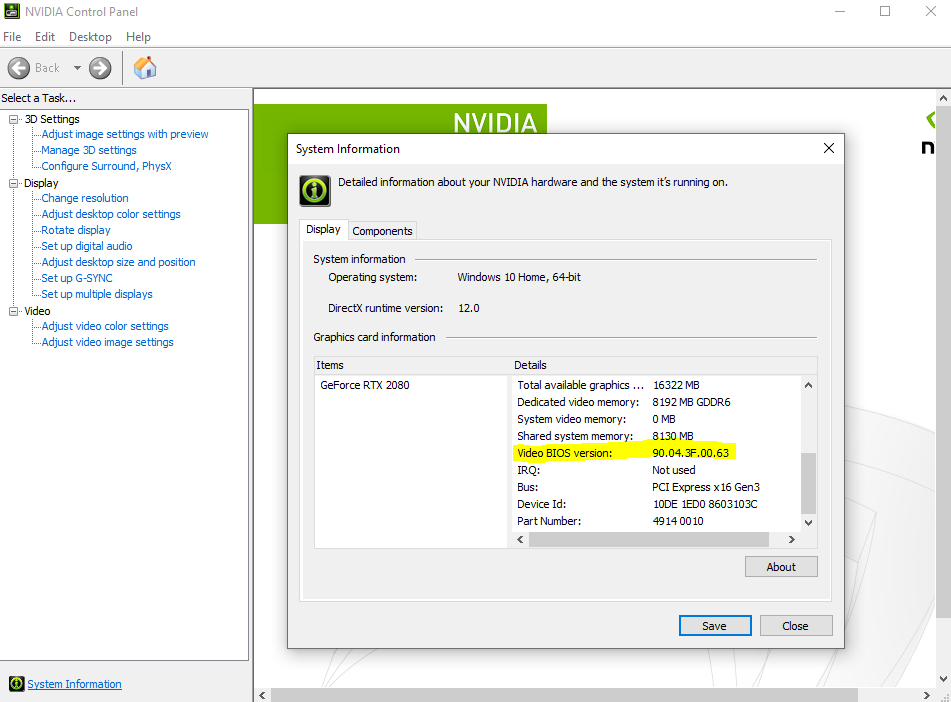Click the System Information icon at bottom left
951x702 pixels.
(16, 684)
